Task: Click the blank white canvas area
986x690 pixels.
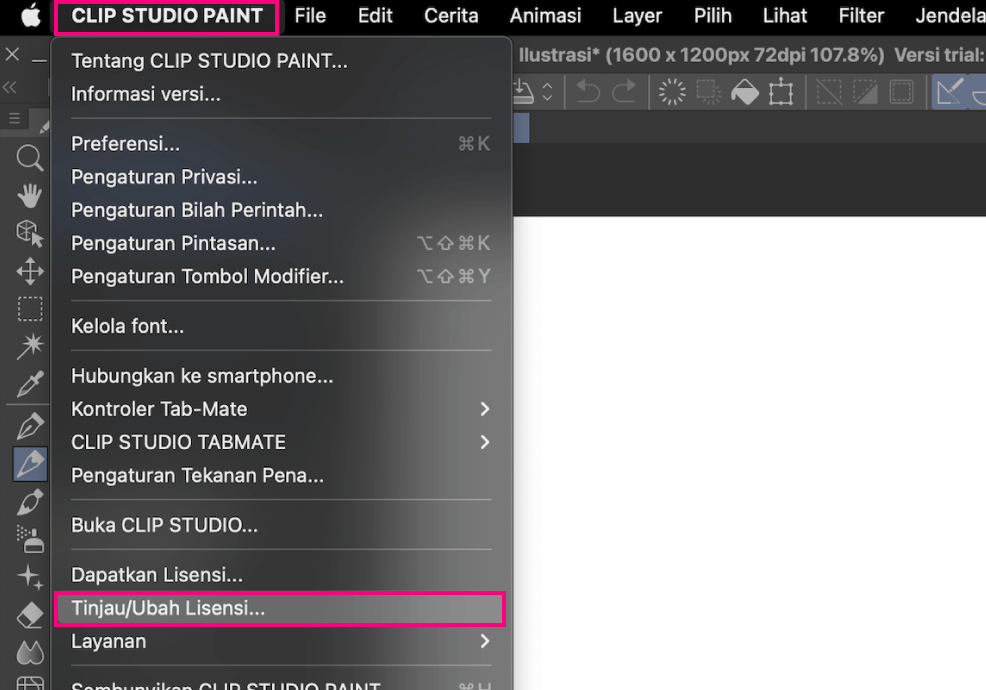Action: click(750, 450)
